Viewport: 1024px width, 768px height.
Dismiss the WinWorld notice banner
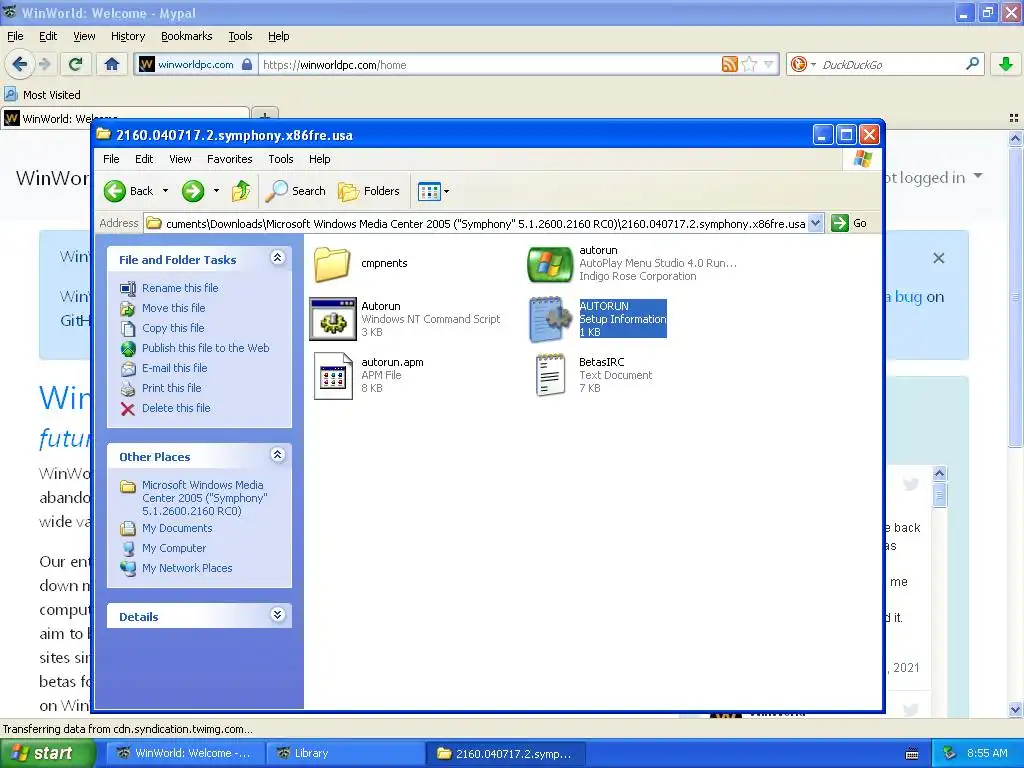[x=938, y=259]
